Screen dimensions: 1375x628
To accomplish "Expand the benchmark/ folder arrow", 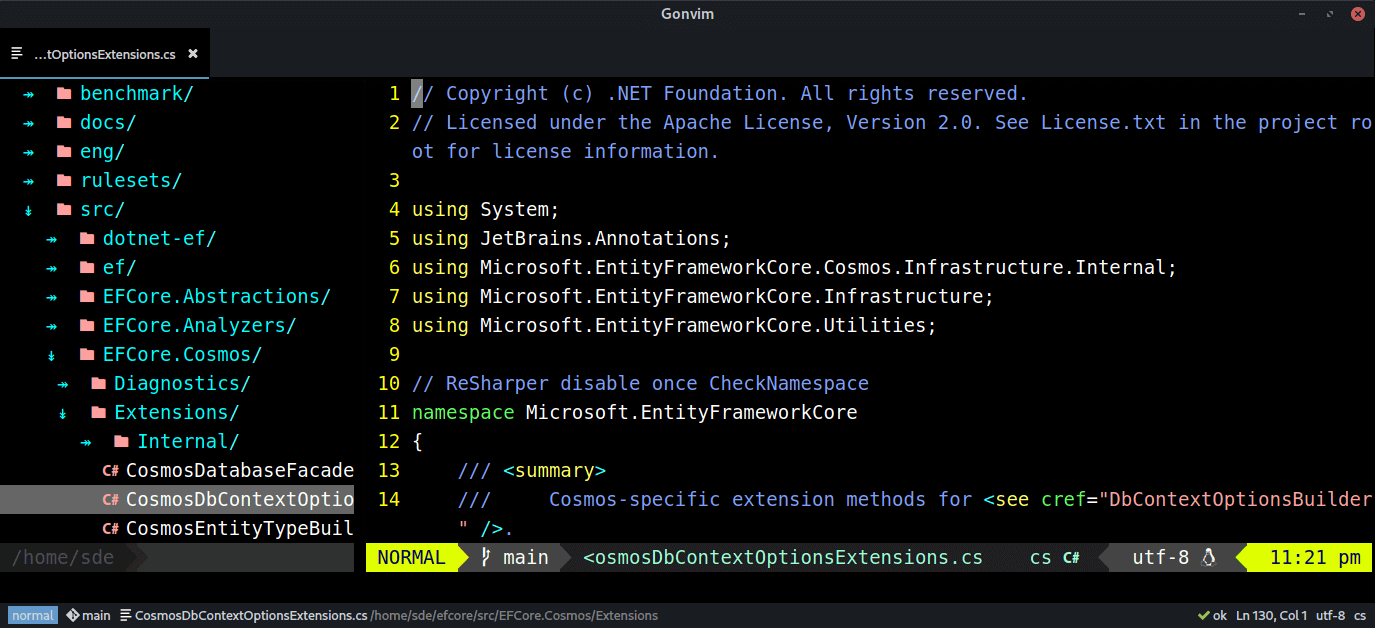I will [29, 94].
